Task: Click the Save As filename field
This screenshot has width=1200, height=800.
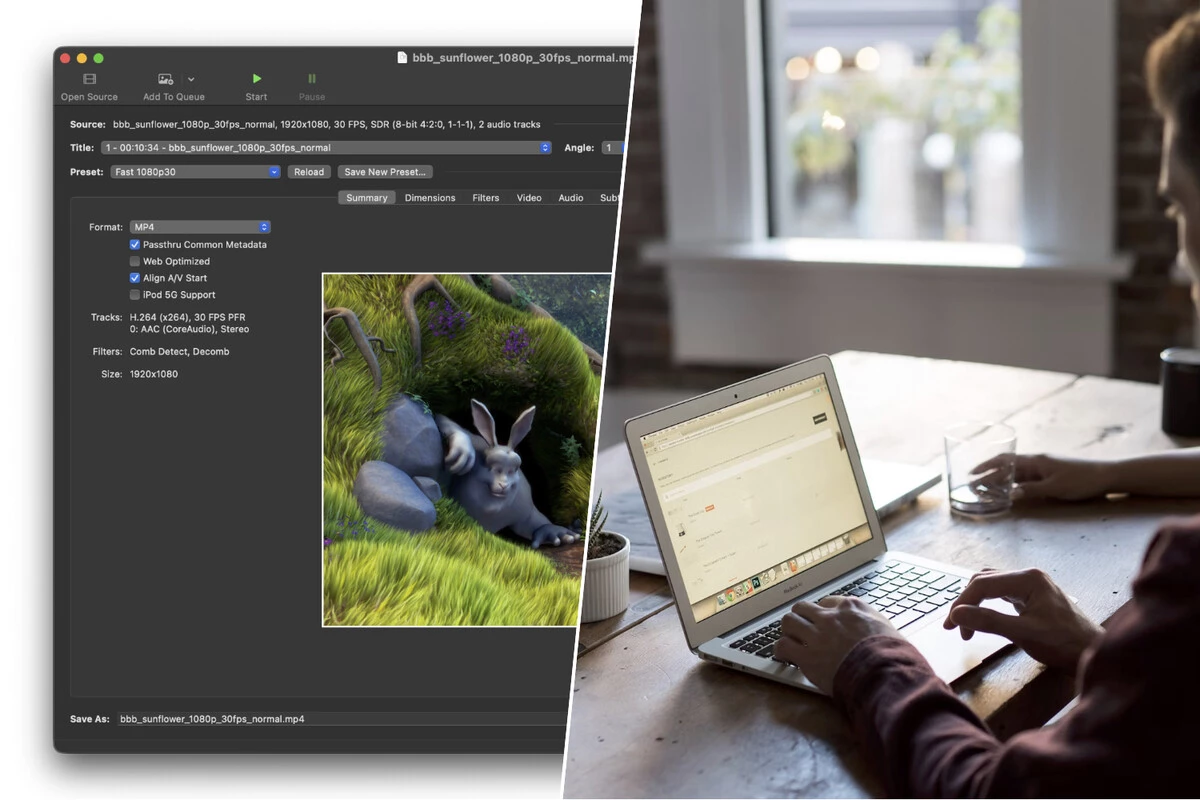Action: click(340, 719)
